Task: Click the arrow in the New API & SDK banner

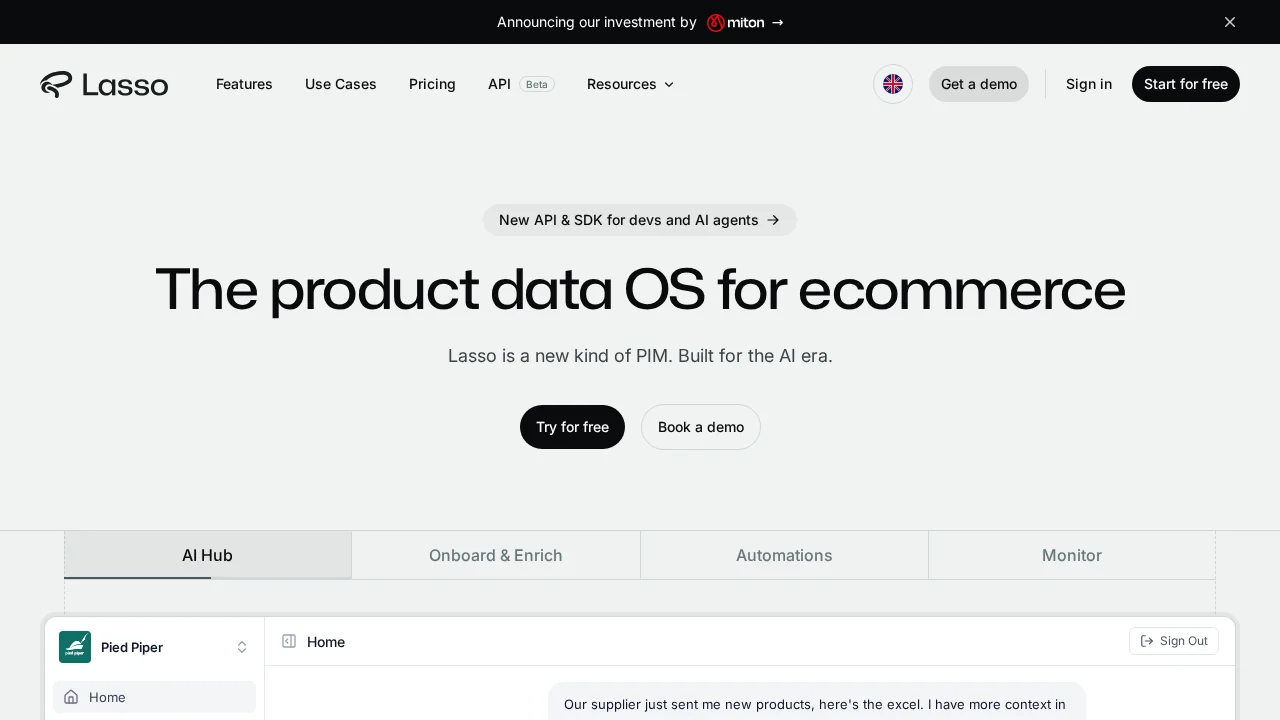Action: coord(773,220)
